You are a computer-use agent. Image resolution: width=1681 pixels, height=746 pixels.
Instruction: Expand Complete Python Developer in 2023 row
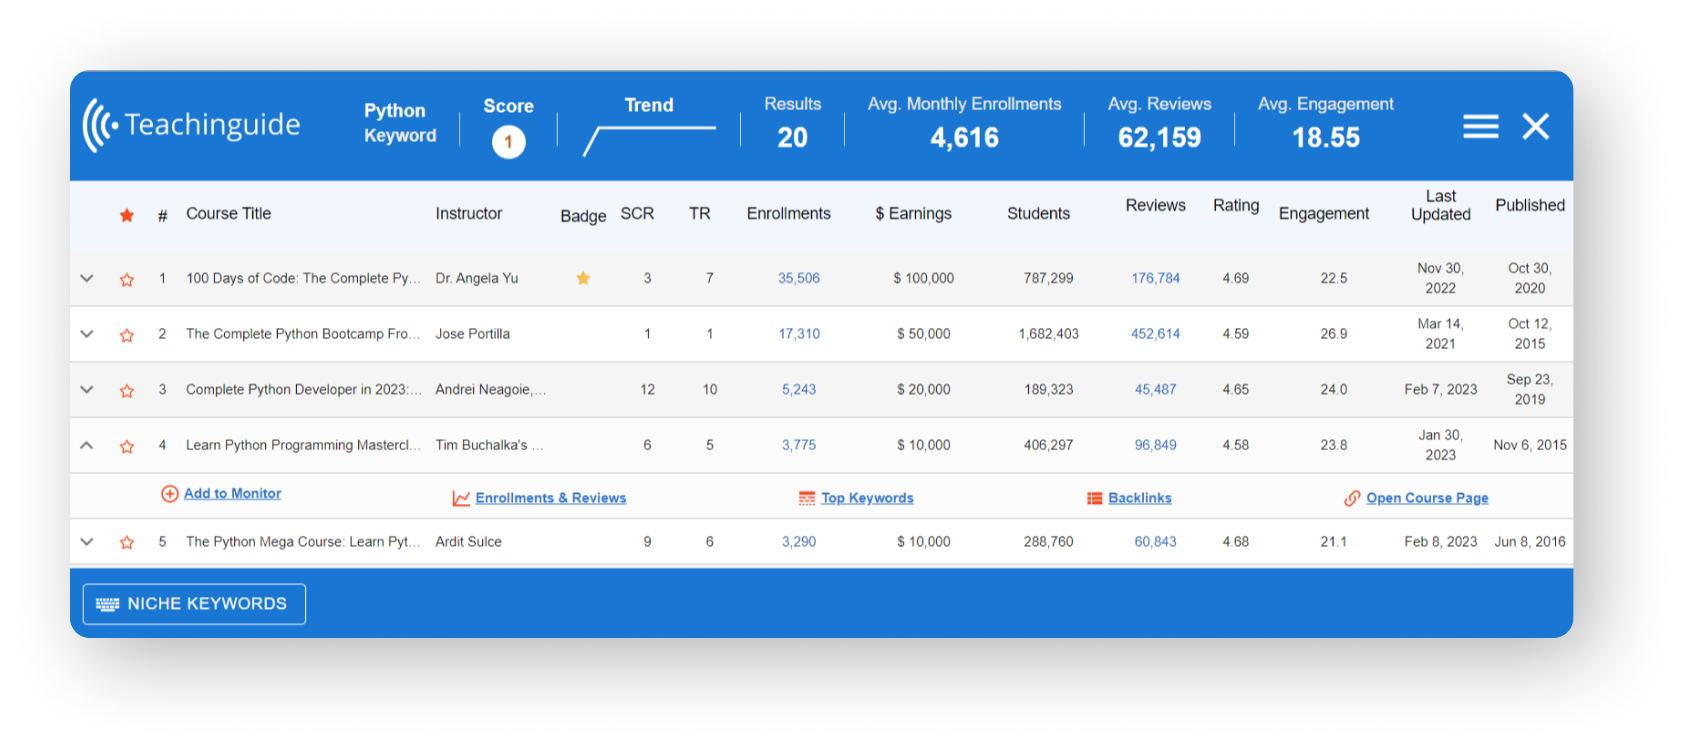pyautogui.click(x=87, y=390)
